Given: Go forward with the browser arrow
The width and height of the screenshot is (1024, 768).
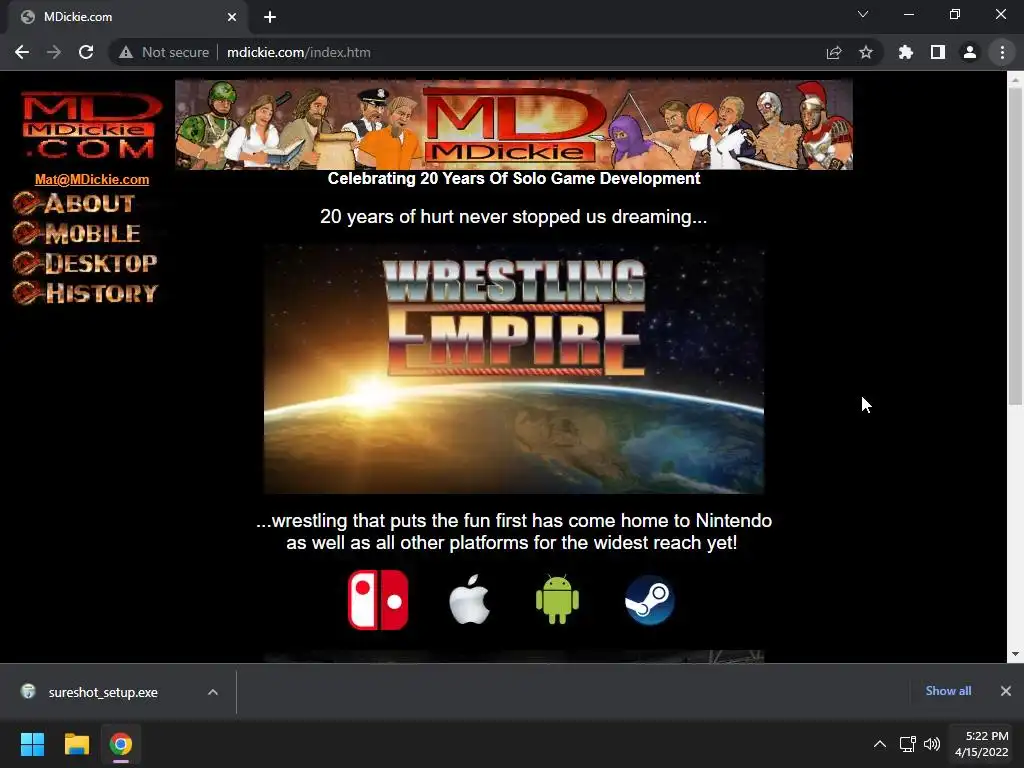Looking at the screenshot, I should (54, 52).
